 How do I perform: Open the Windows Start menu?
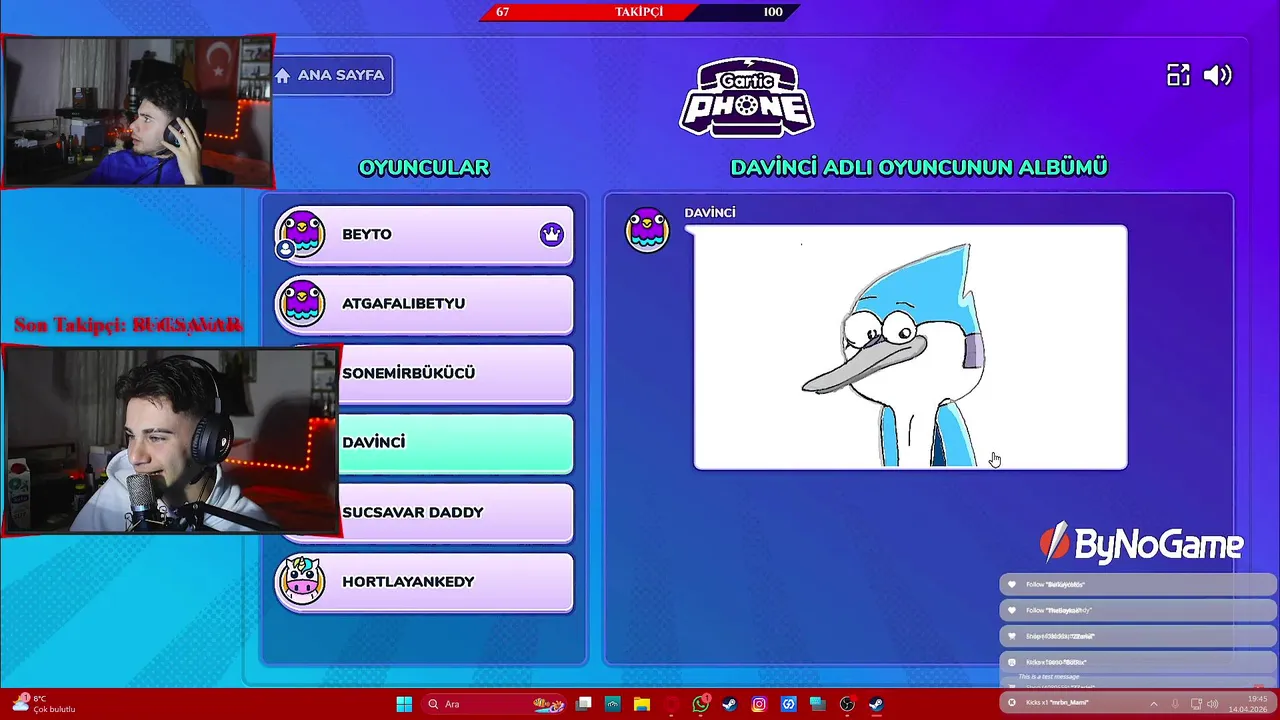[x=404, y=704]
